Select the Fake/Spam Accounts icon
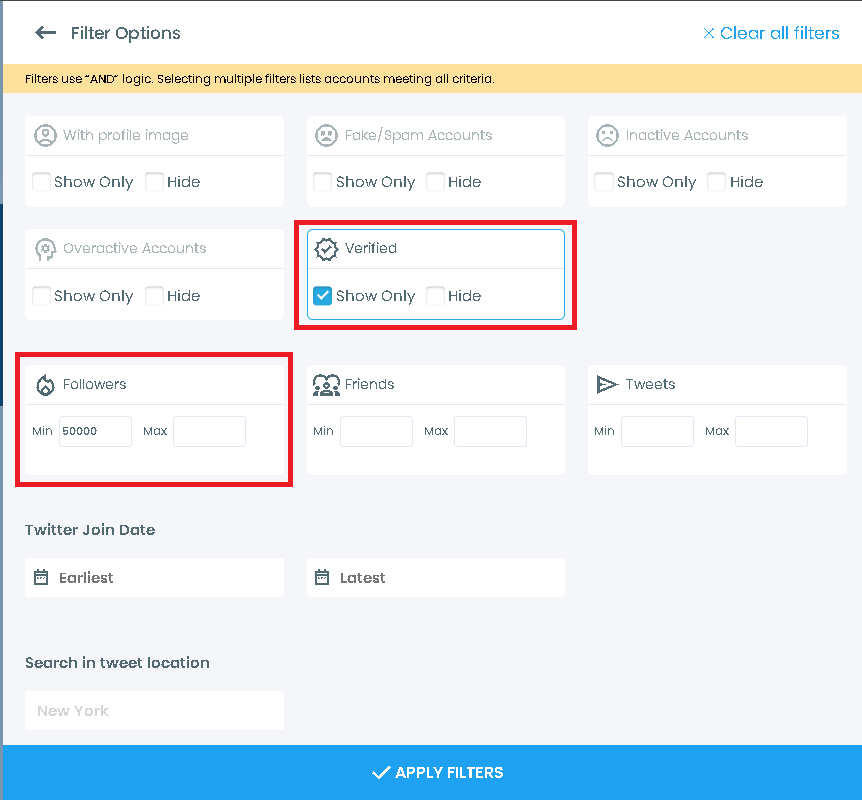Screen dimensions: 862x800 click(327, 135)
